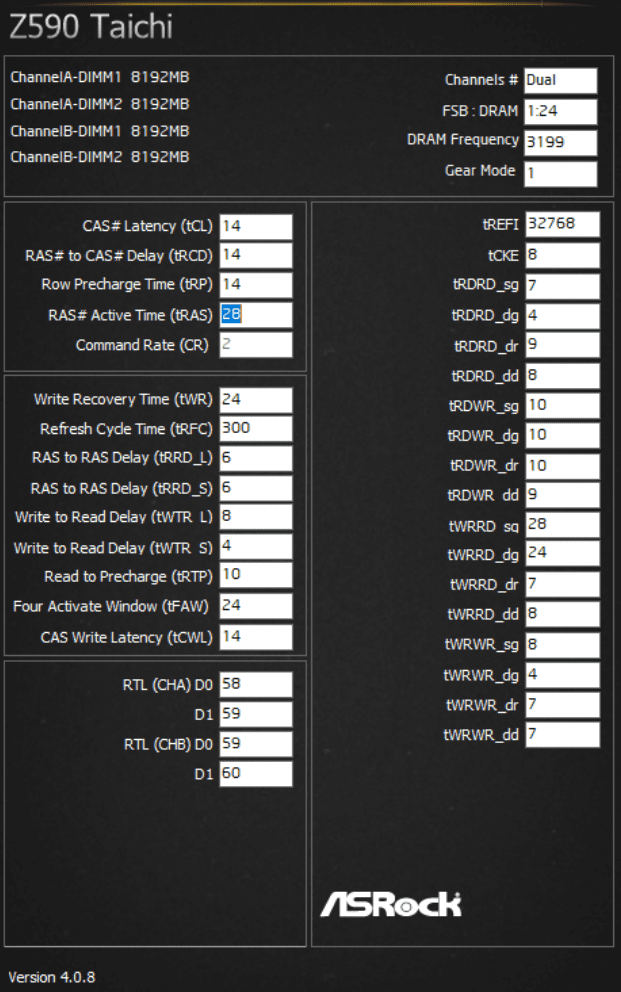Click the Four Activate Window (tFAW) field
Screen dimensions: 621x992
(x=256, y=606)
